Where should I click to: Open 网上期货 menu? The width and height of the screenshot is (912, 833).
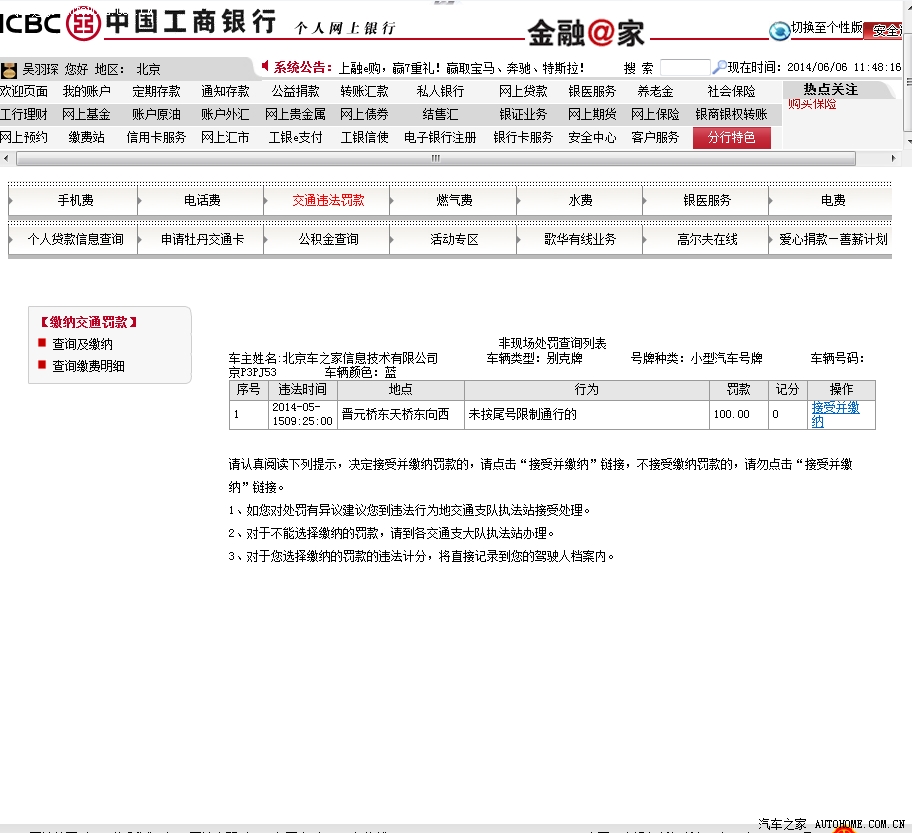(592, 115)
